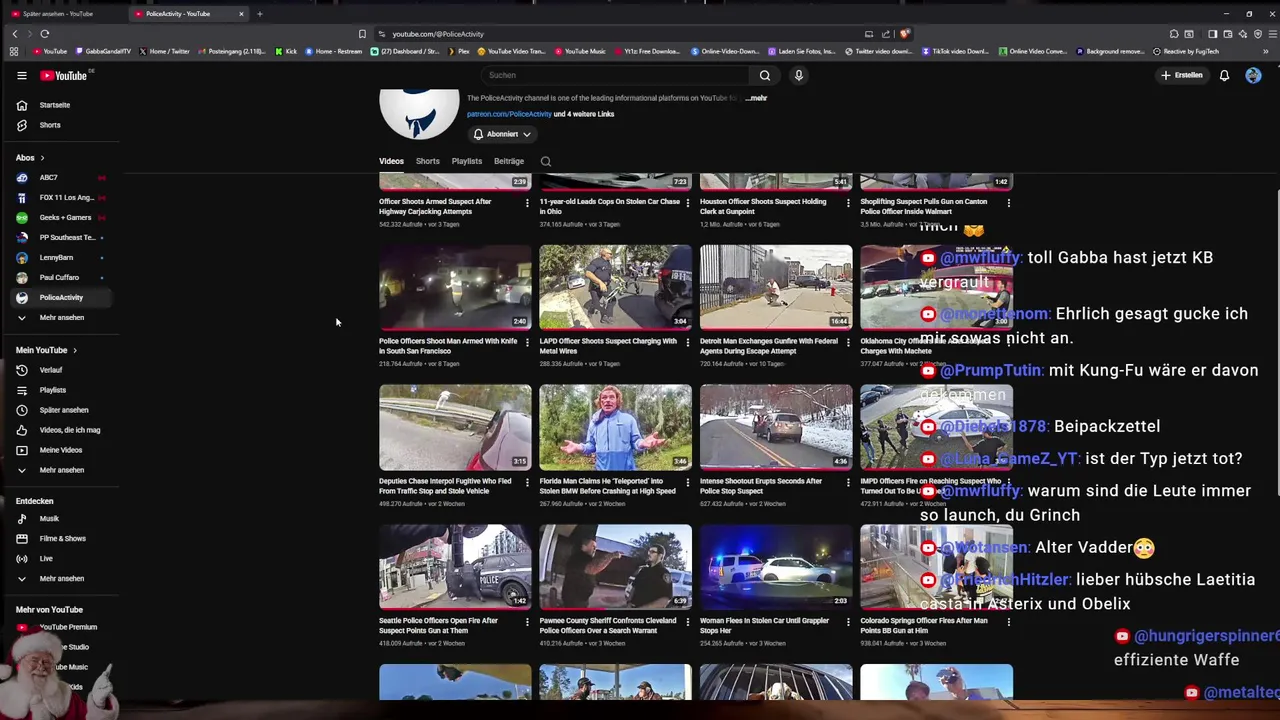Click the Erstellen create button
This screenshot has width=1280, height=720.
(x=1181, y=75)
